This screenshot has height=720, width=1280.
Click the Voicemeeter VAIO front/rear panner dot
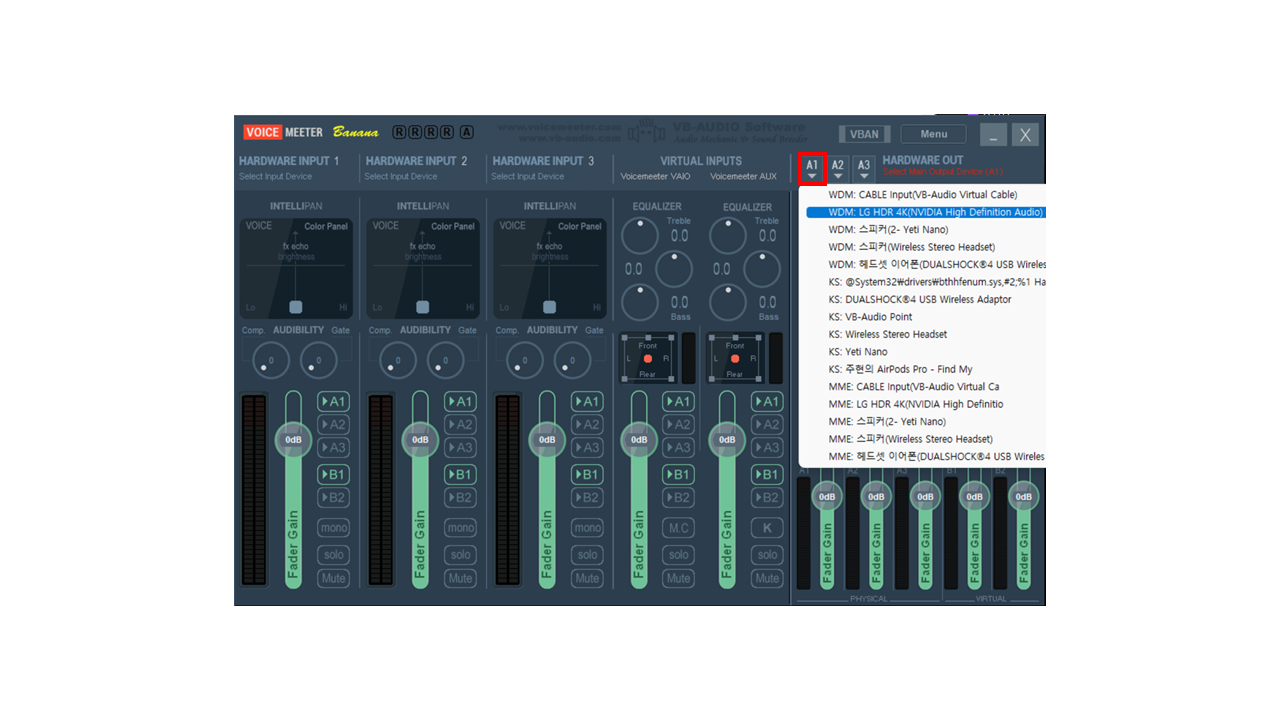647,358
